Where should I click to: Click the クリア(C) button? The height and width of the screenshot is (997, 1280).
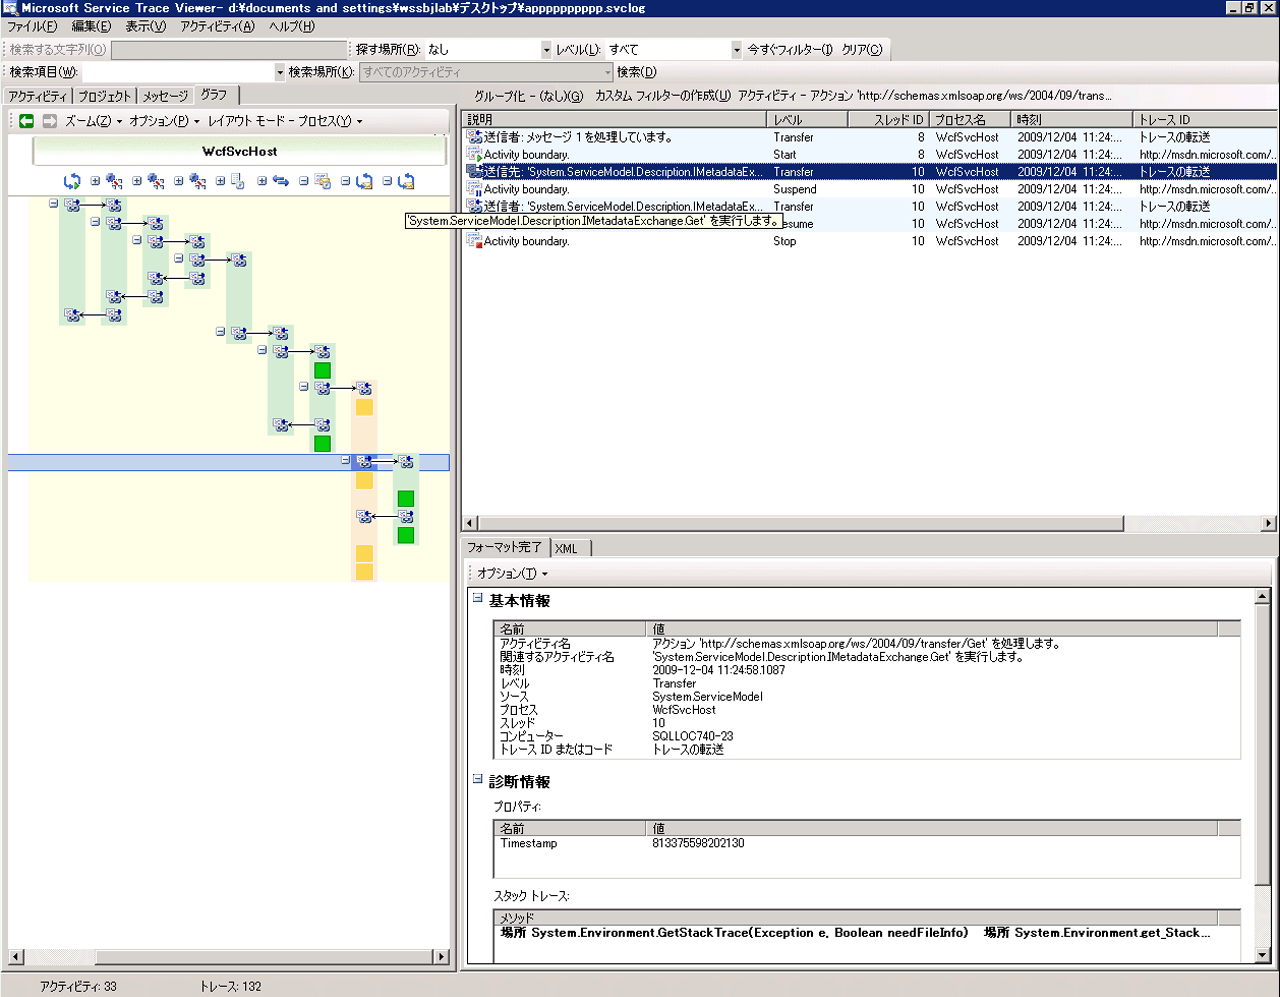coord(862,49)
